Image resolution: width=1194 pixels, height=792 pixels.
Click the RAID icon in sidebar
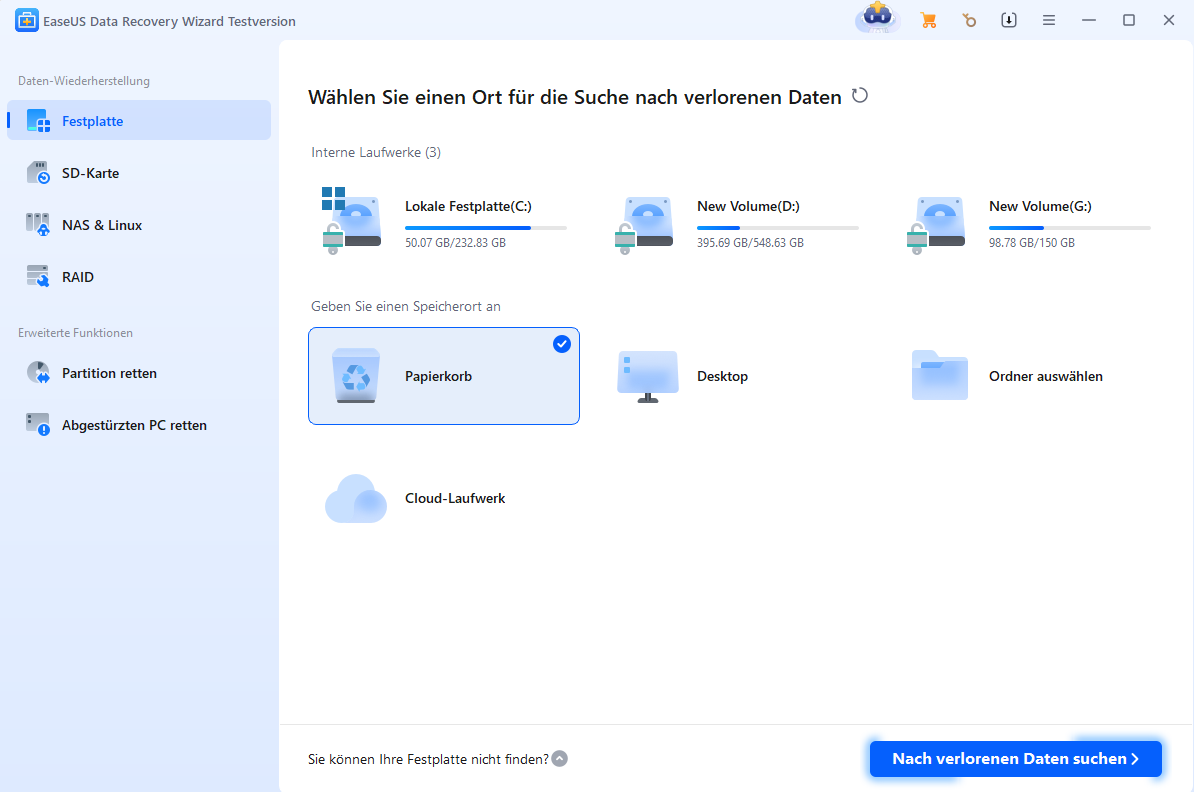tap(38, 276)
